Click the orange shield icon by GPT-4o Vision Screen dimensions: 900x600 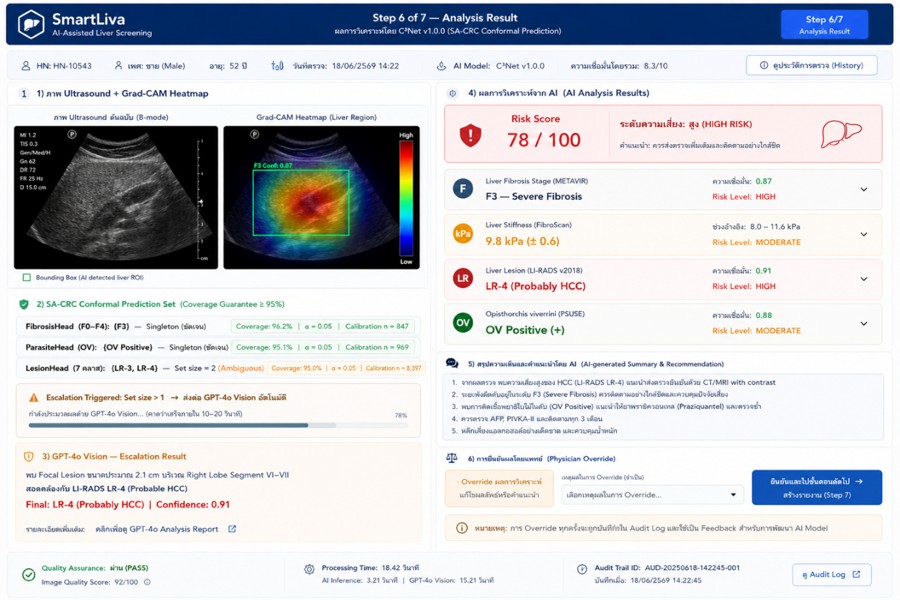coord(29,456)
